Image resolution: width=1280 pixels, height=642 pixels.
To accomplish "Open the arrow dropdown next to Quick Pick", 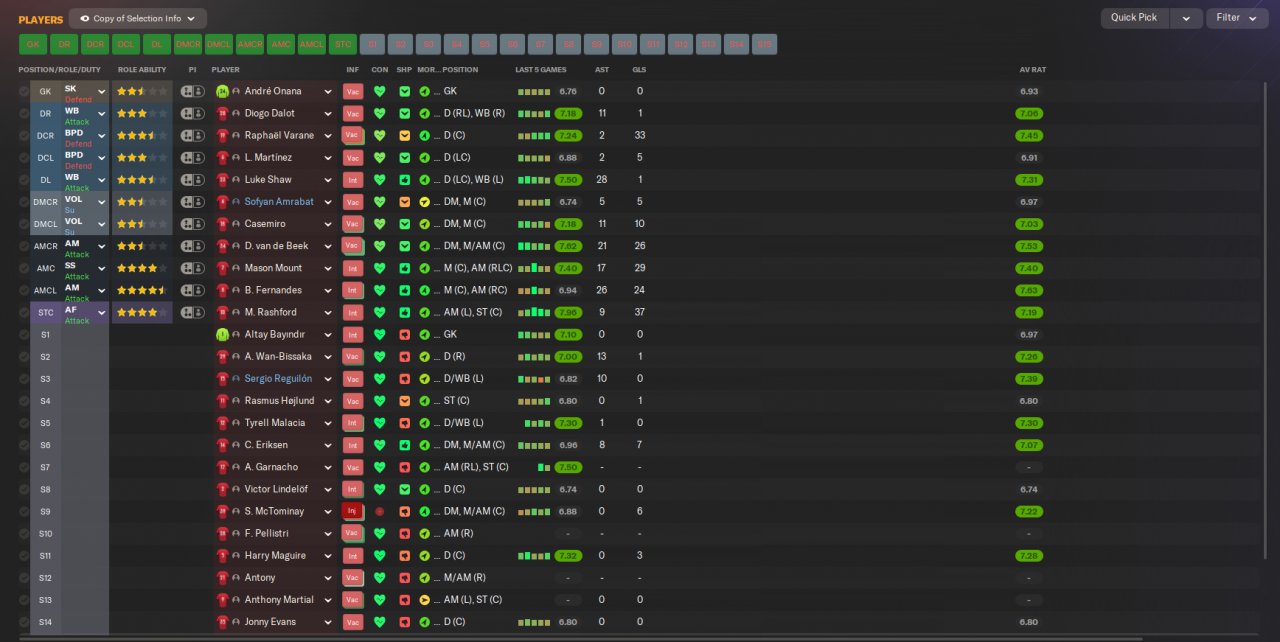I will (1186, 18).
